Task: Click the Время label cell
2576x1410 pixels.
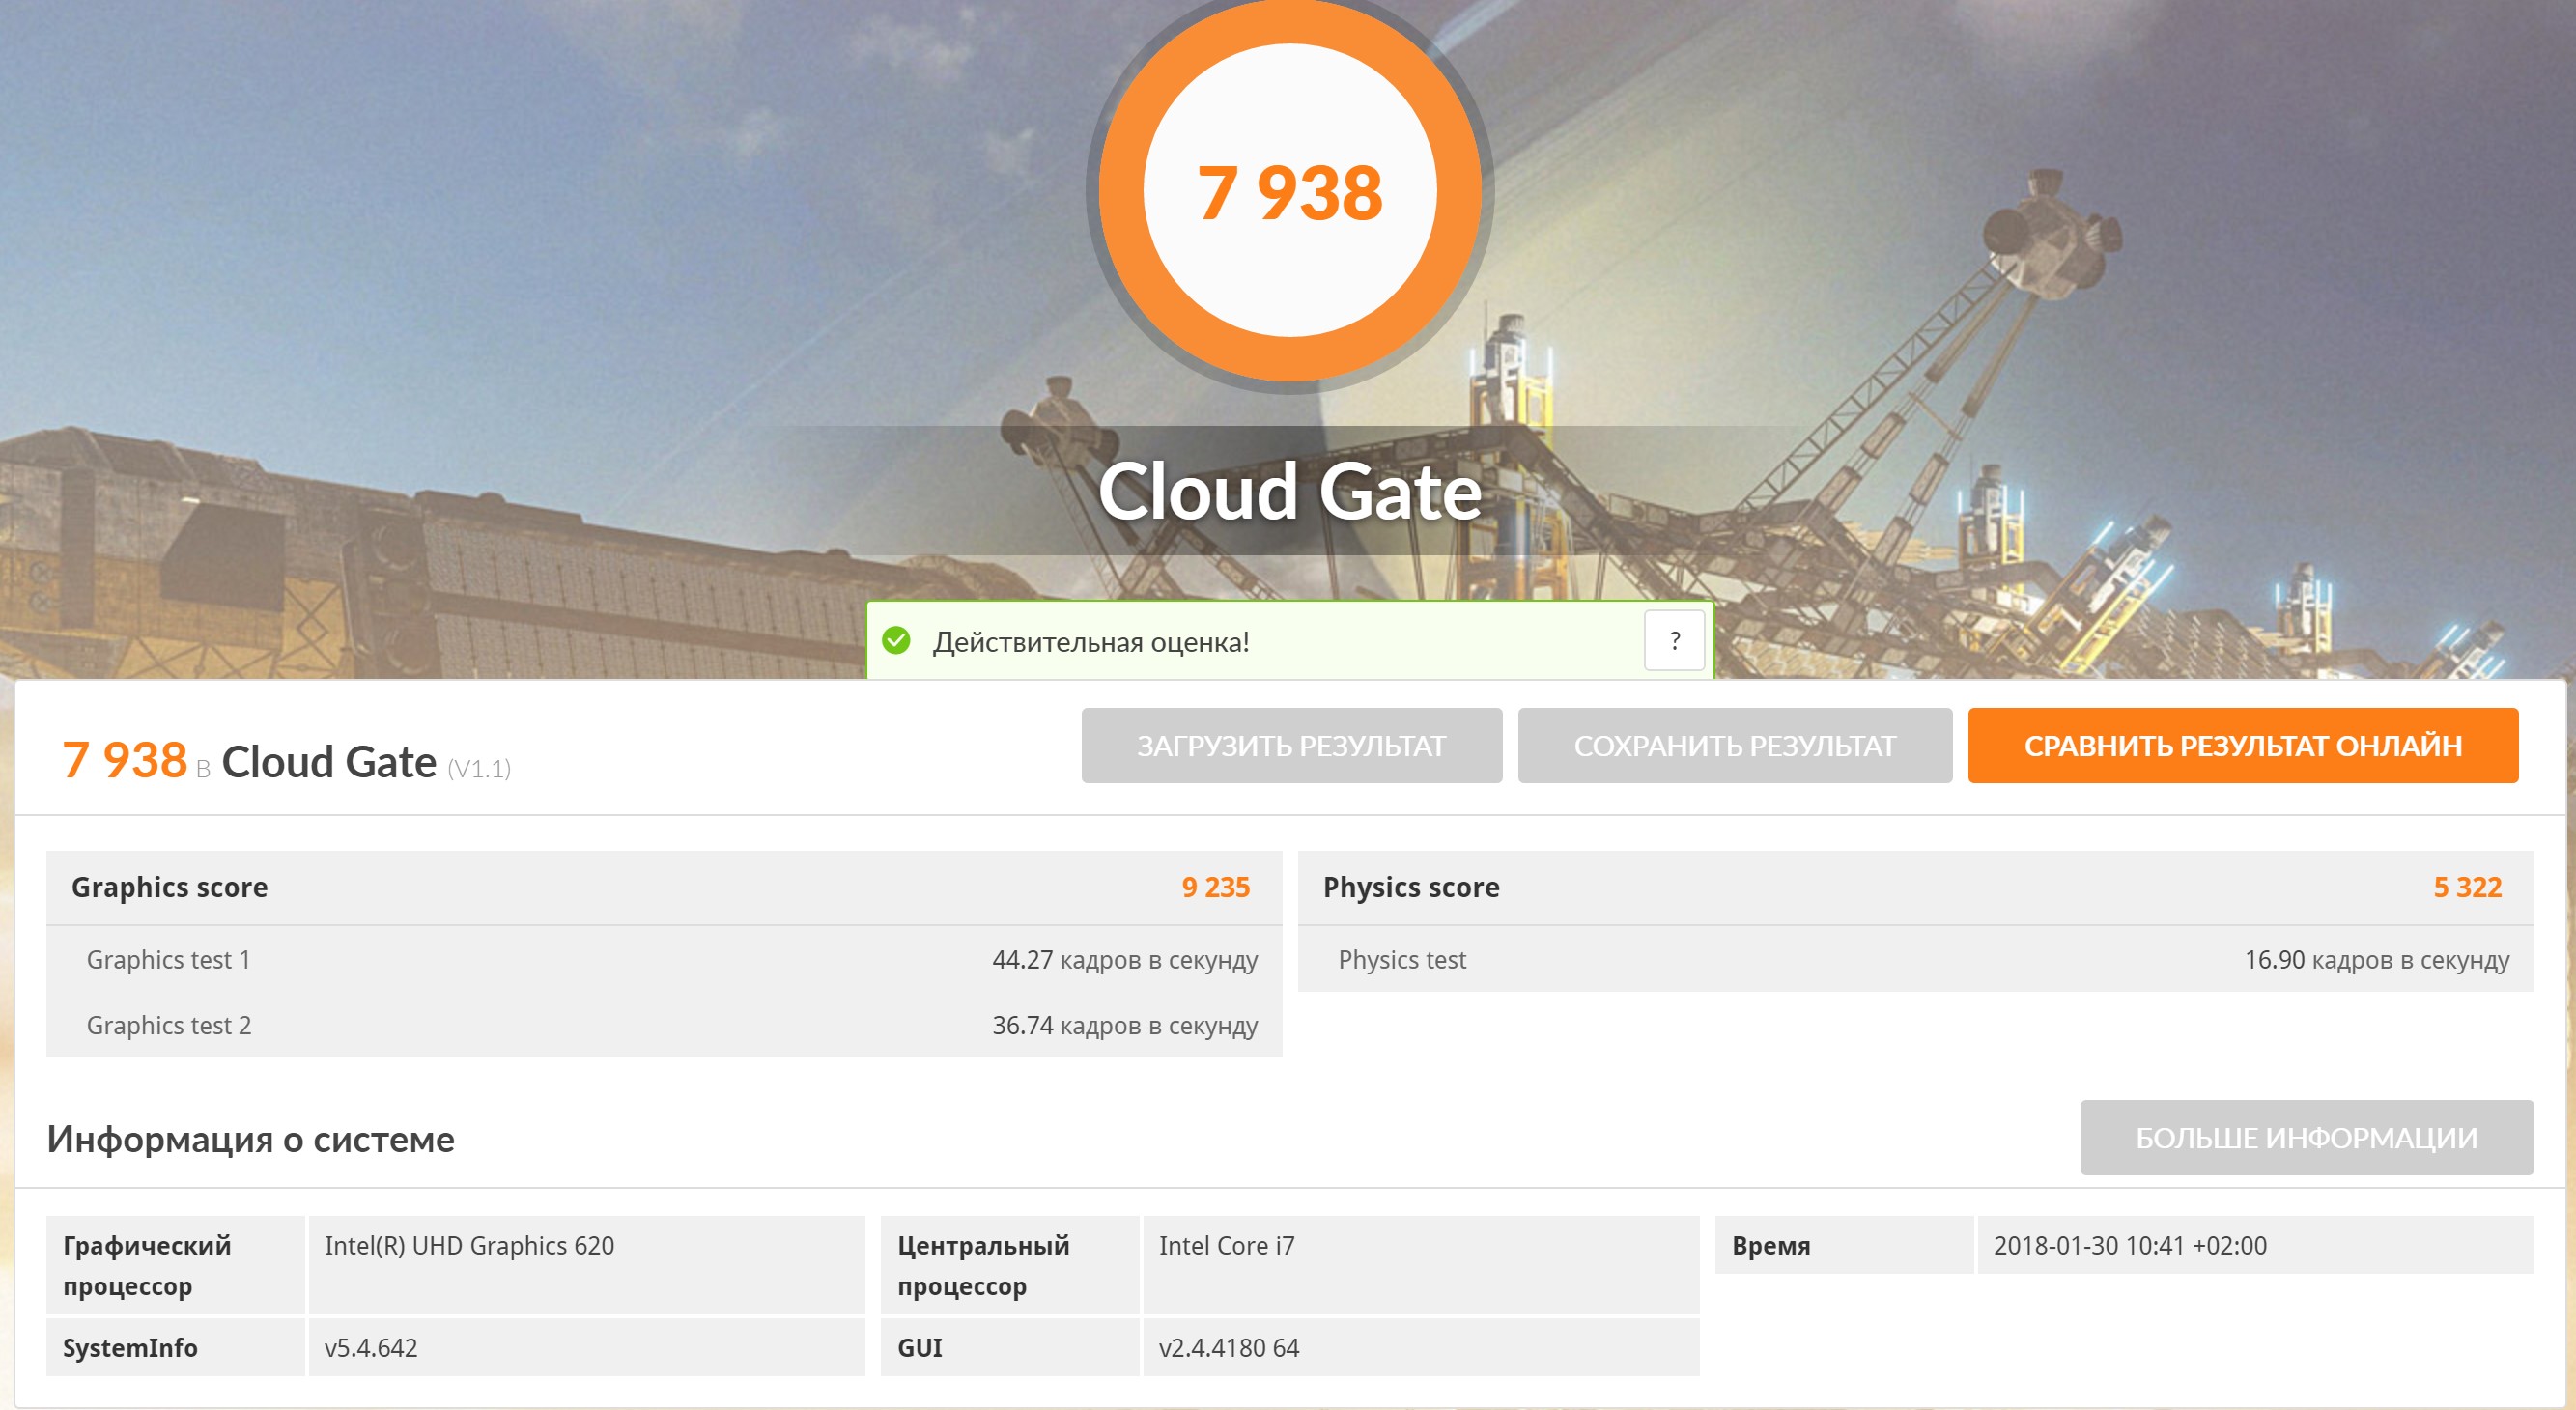Action: [1844, 1245]
